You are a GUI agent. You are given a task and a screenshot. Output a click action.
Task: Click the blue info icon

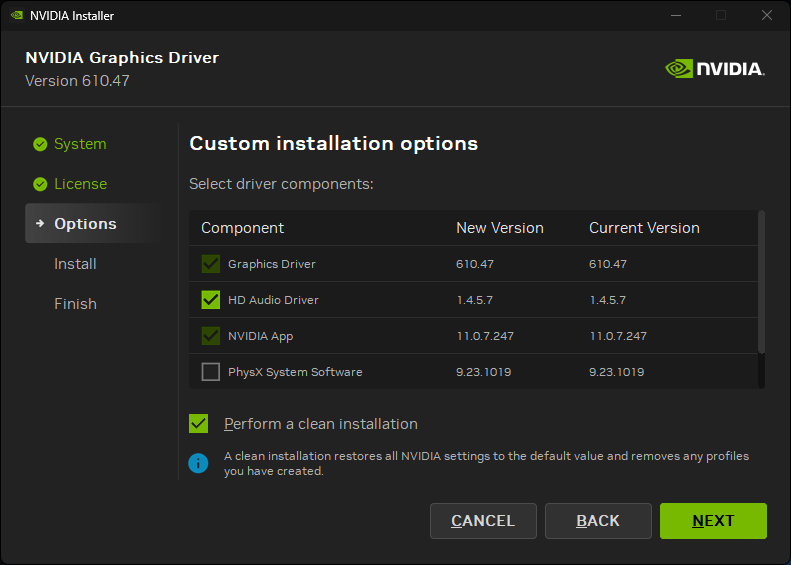(x=198, y=463)
